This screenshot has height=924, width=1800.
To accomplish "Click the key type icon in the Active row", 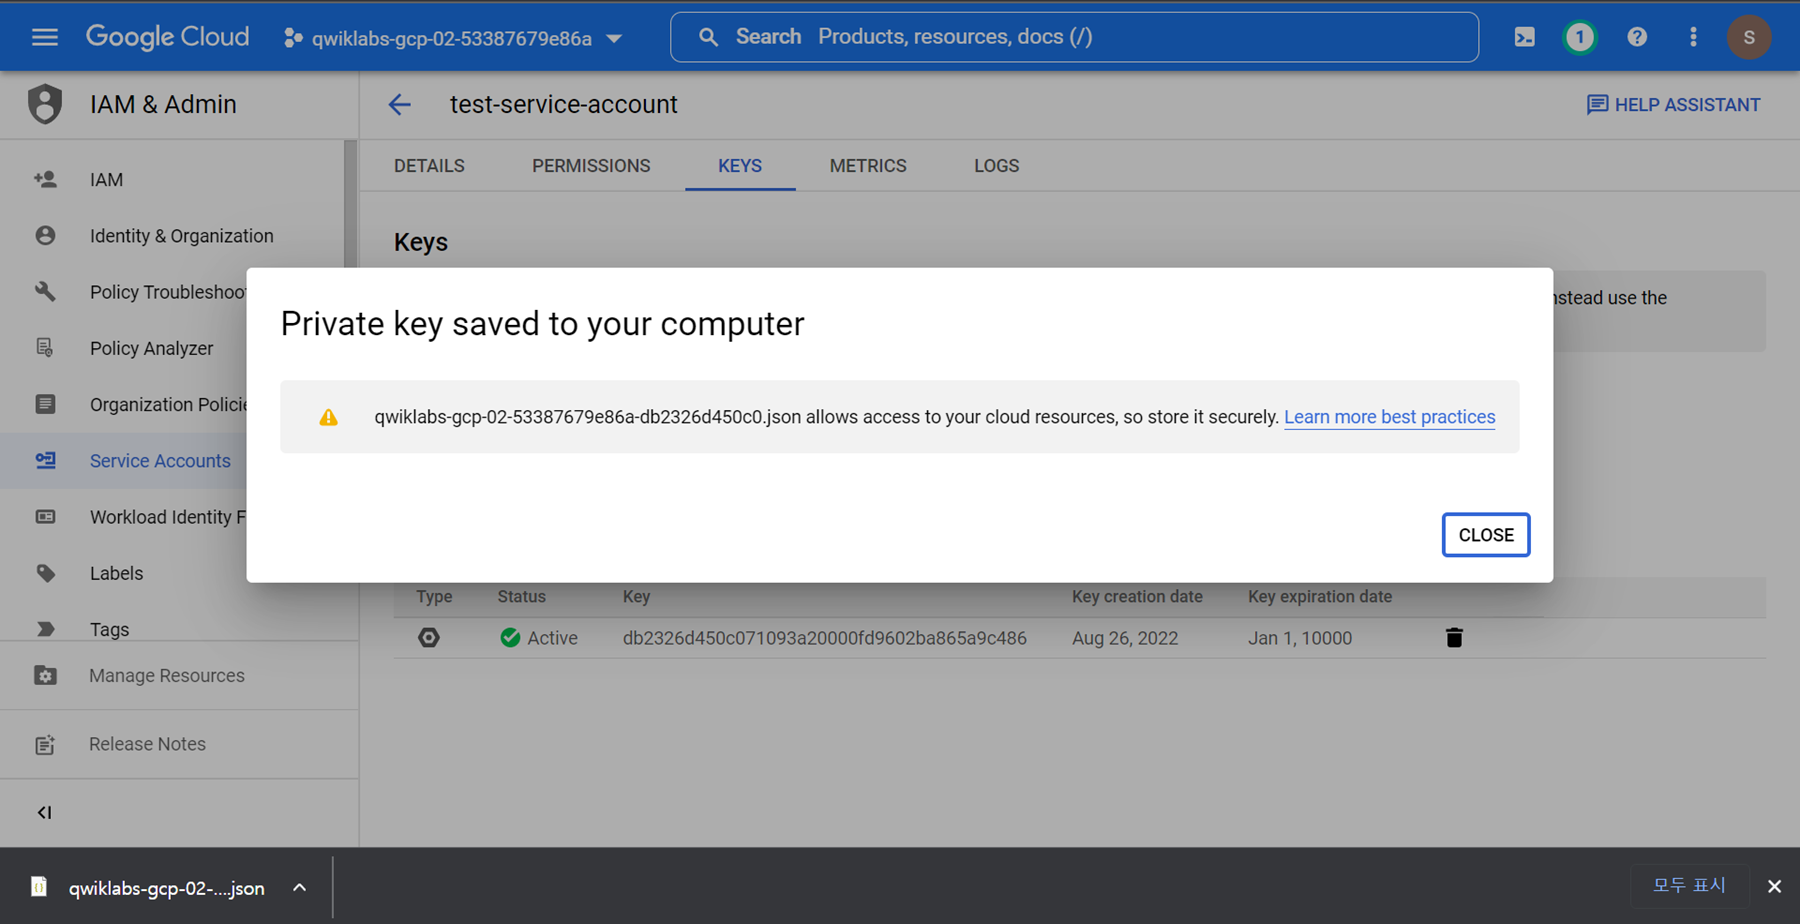I will pos(429,638).
